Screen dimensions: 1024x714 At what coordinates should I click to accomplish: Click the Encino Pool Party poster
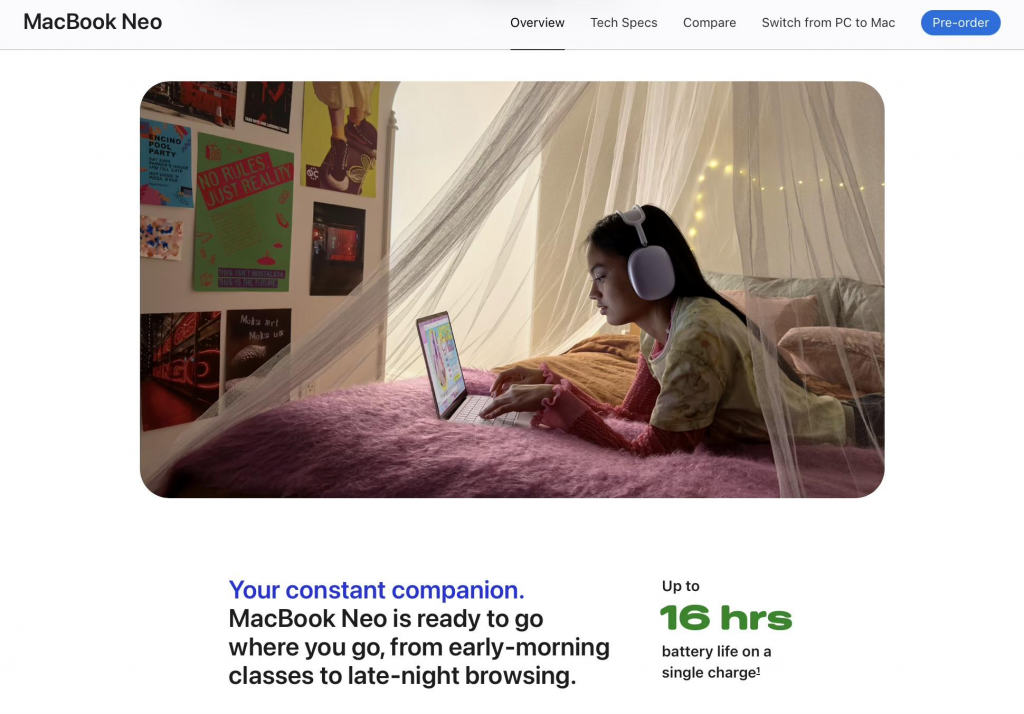pyautogui.click(x=166, y=163)
